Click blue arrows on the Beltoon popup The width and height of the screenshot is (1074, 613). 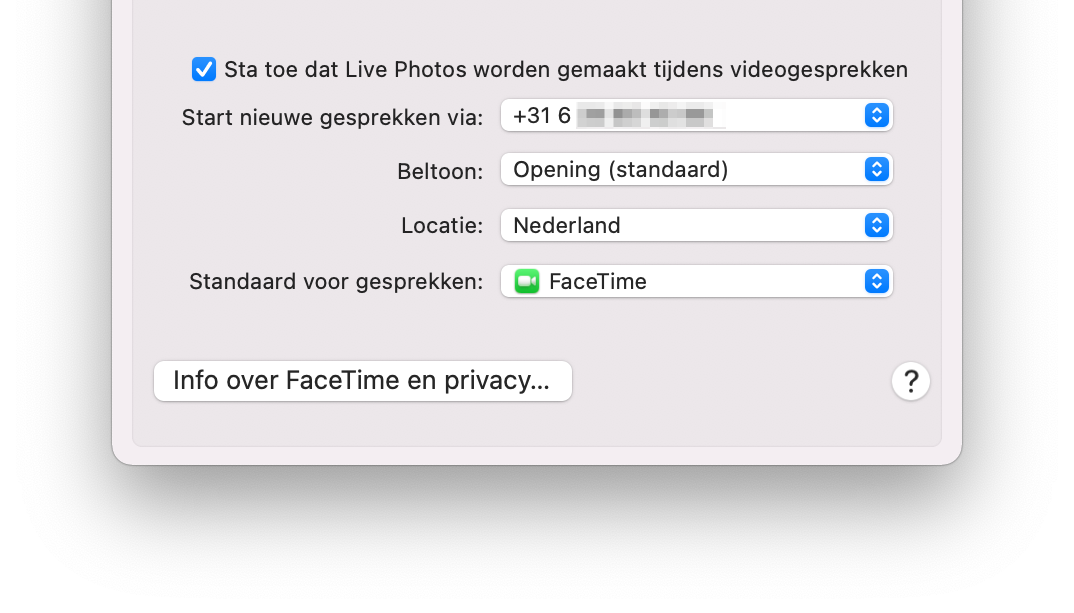tap(877, 169)
